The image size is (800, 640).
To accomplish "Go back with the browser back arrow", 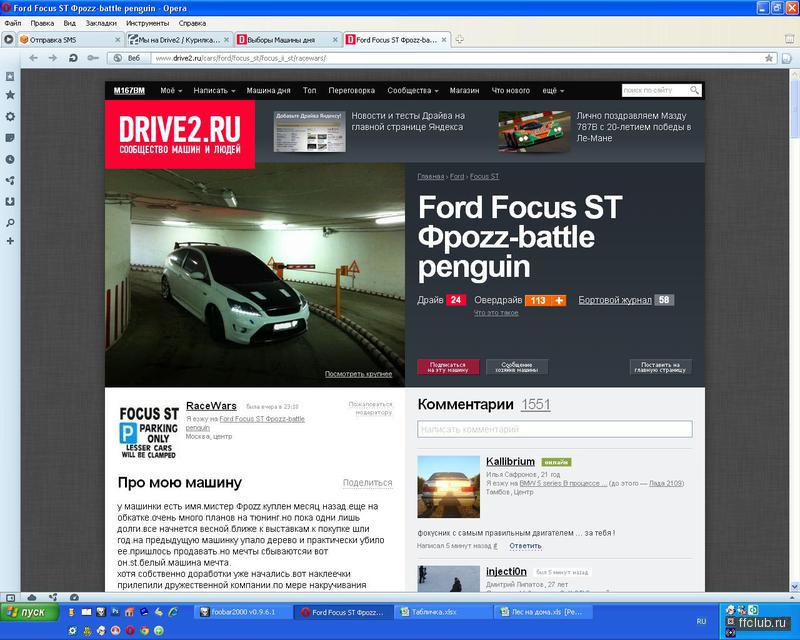I will 34,58.
